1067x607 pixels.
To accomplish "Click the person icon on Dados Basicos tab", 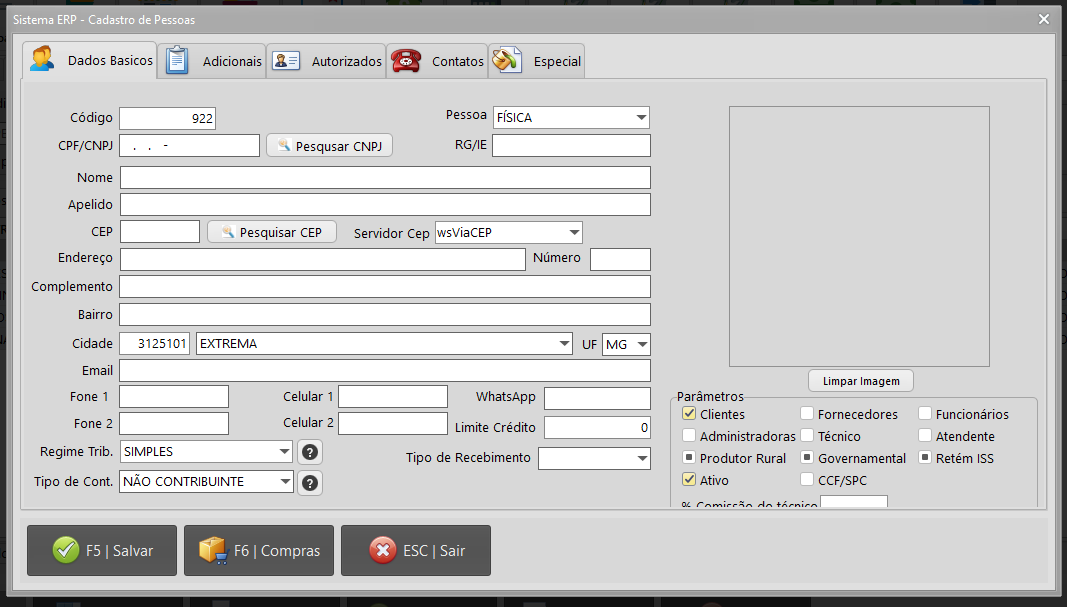I will [x=42, y=60].
